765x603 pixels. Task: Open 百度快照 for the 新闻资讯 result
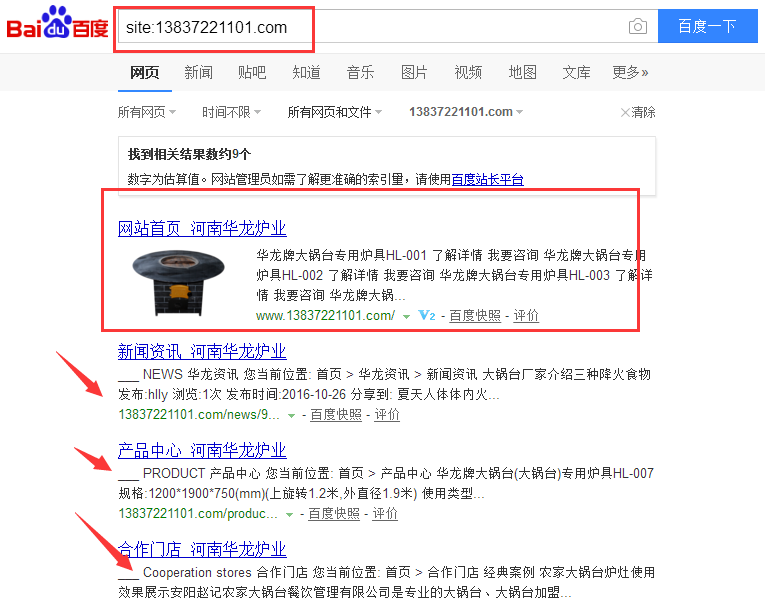(x=335, y=414)
